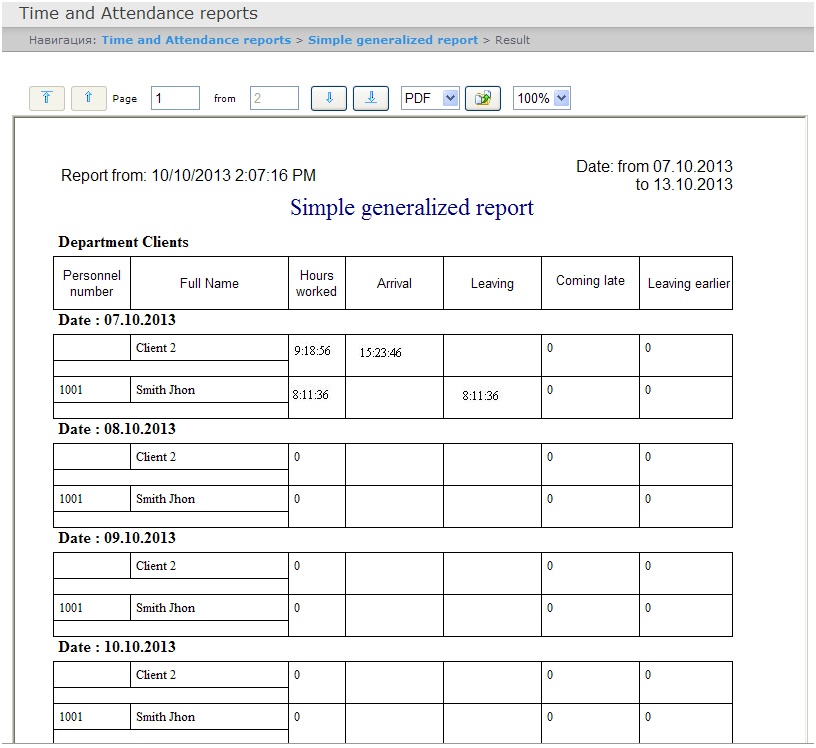Click the Hours worked column header
Viewport: 816px width, 748px height.
[x=316, y=283]
